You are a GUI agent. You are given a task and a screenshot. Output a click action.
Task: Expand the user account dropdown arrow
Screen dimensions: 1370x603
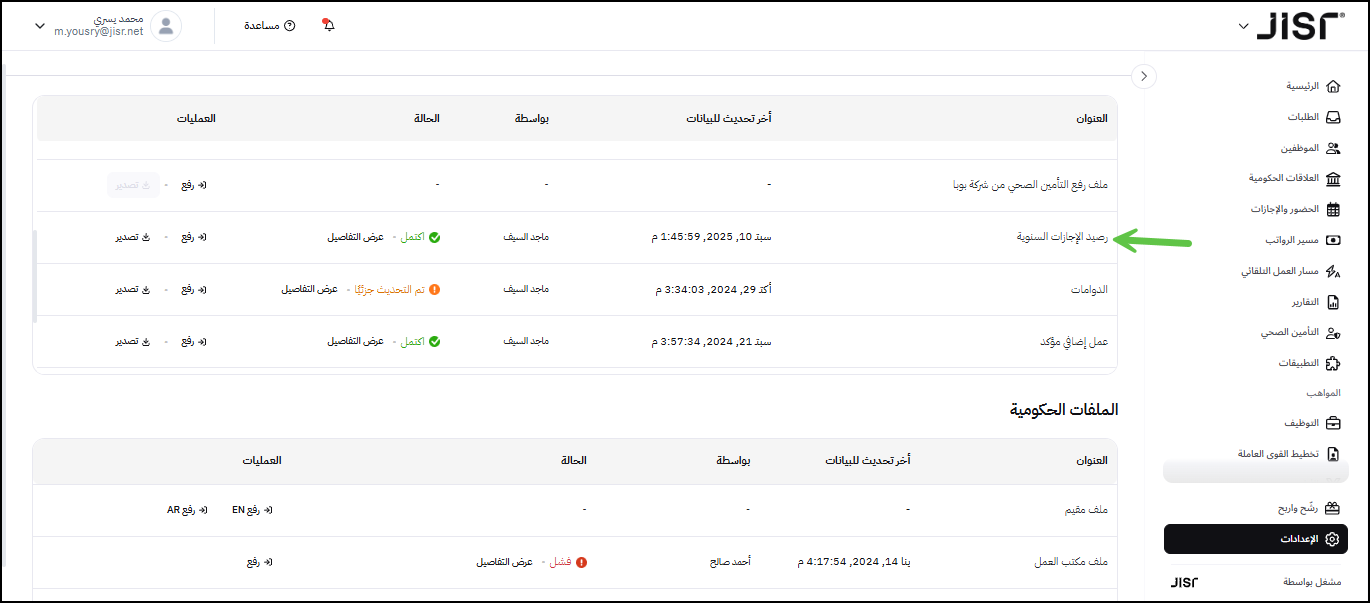click(40, 26)
